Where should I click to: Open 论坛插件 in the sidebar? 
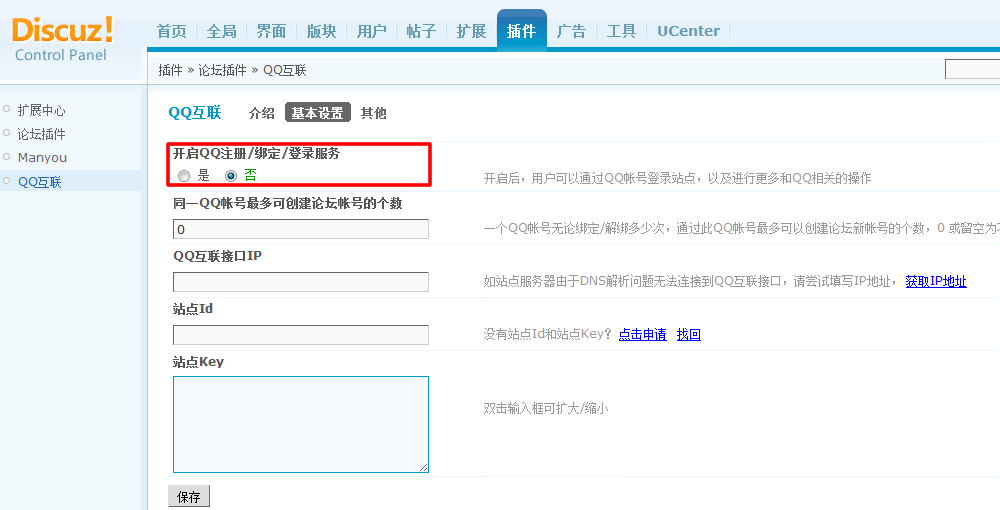click(x=41, y=134)
